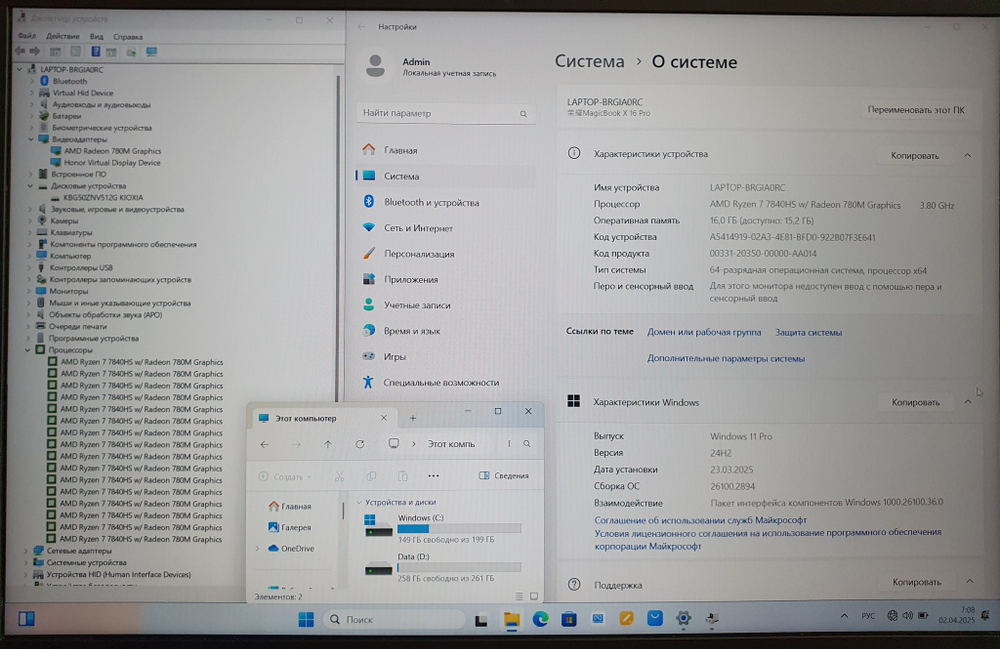Image resolution: width=1000 pixels, height=649 pixels.
Task: Click the up arrow in File Explorer navigation
Action: (x=328, y=444)
